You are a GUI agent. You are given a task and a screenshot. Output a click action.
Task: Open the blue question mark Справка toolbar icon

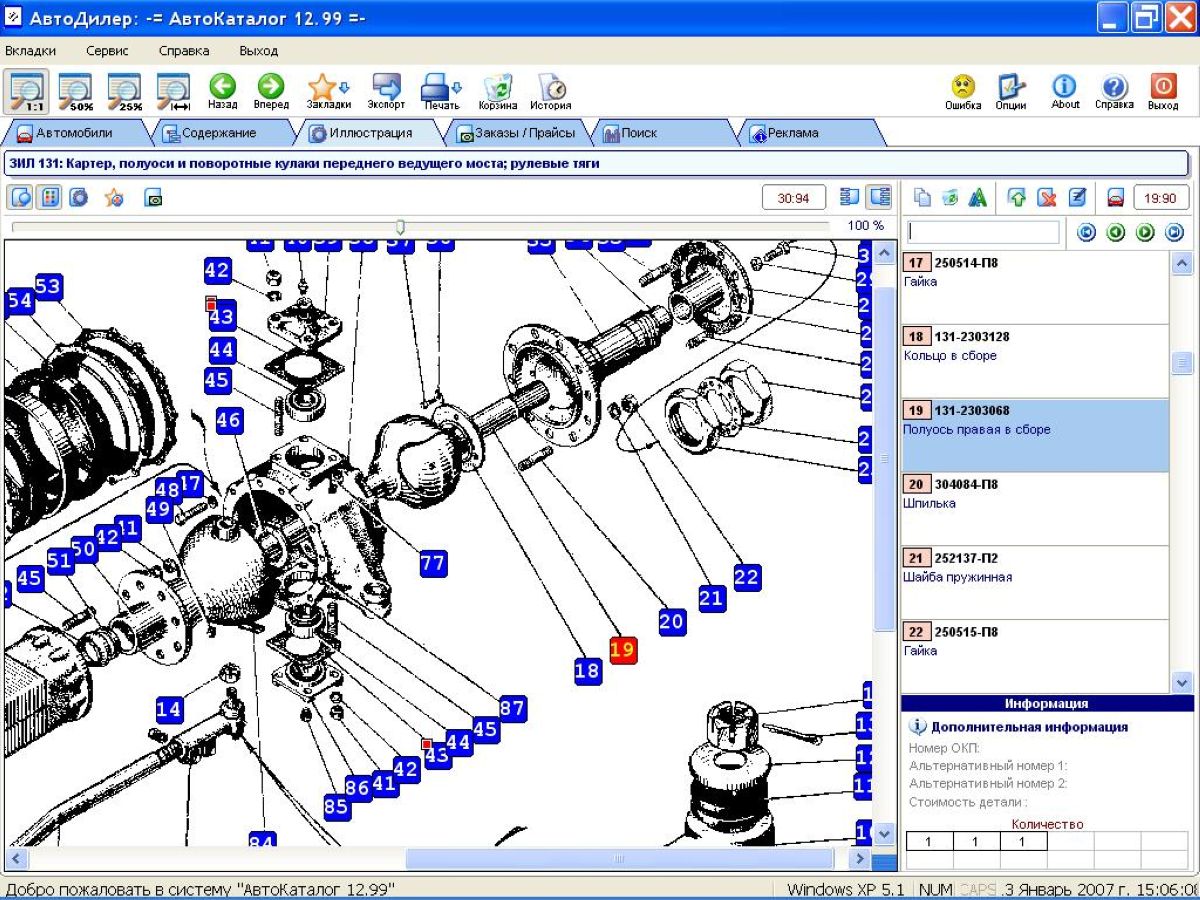click(1114, 90)
